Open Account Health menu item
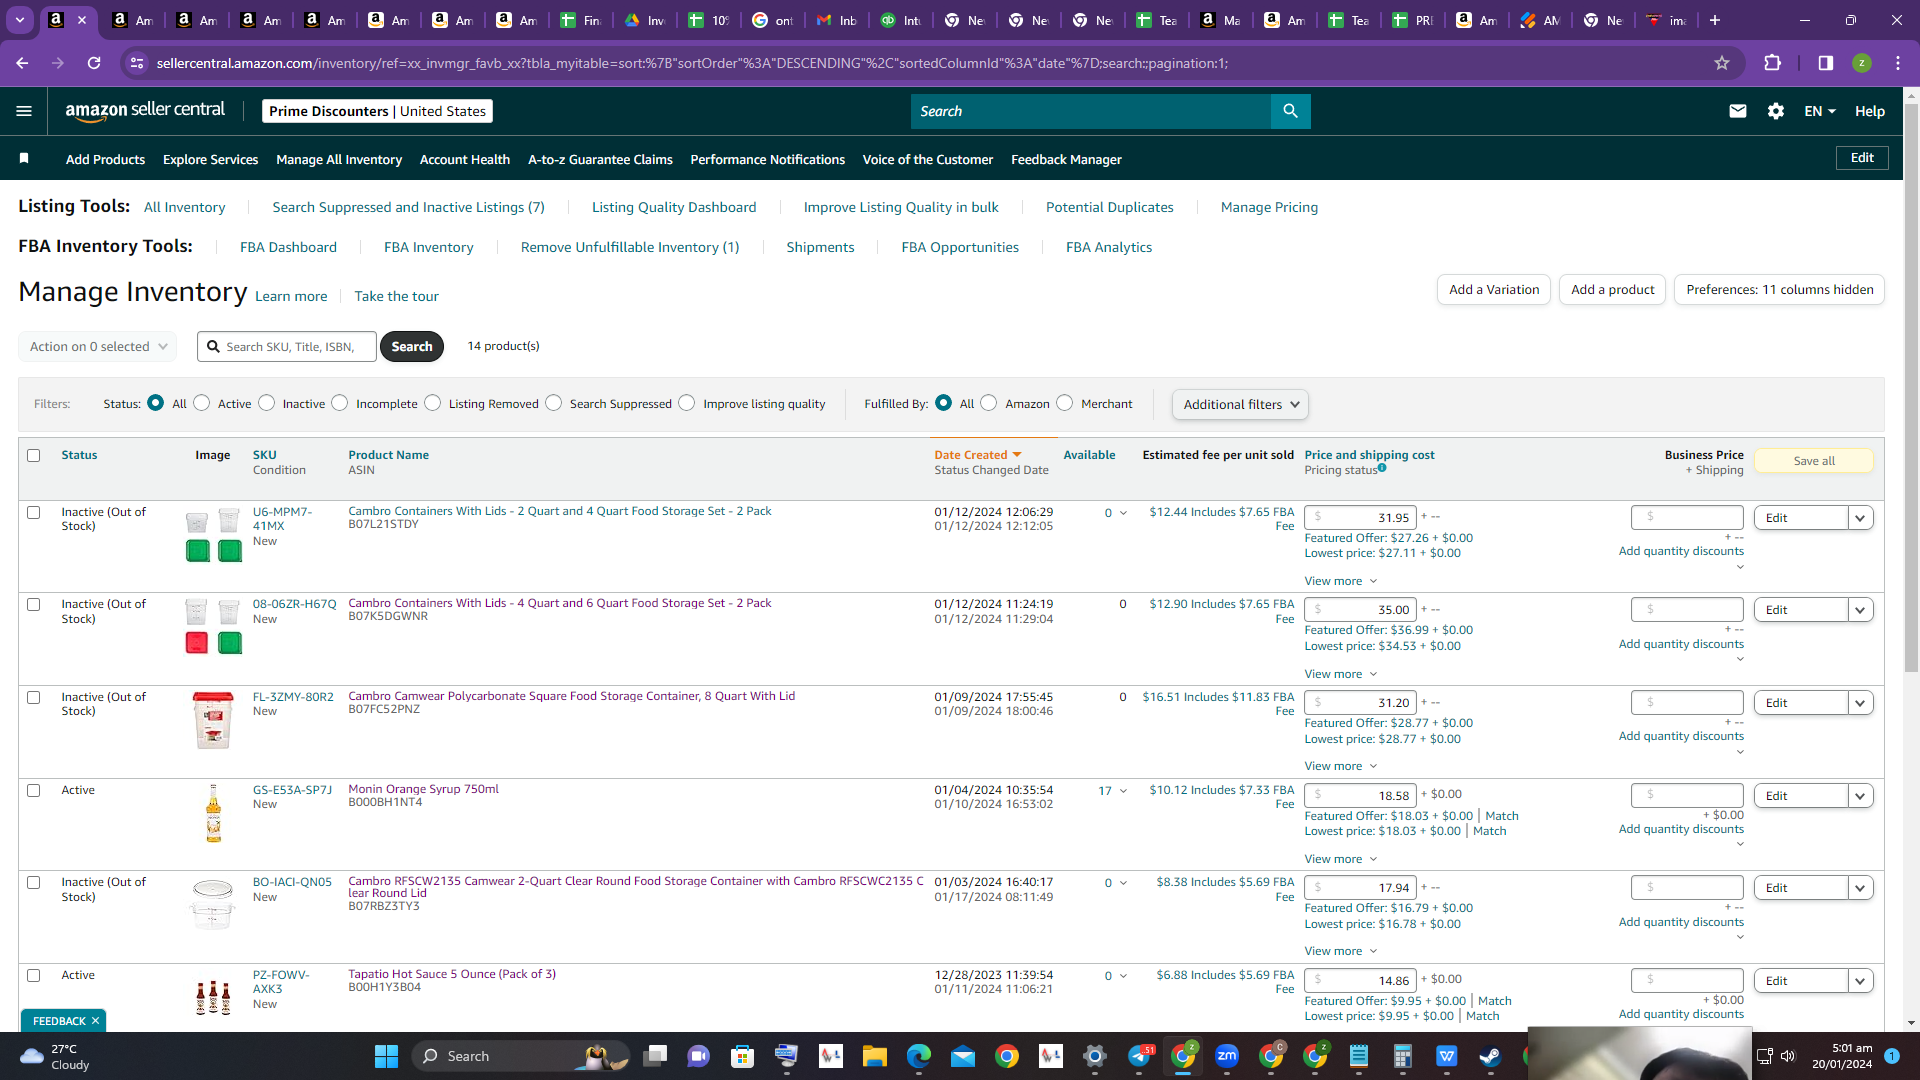Viewport: 1920px width, 1080px height. pos(465,159)
